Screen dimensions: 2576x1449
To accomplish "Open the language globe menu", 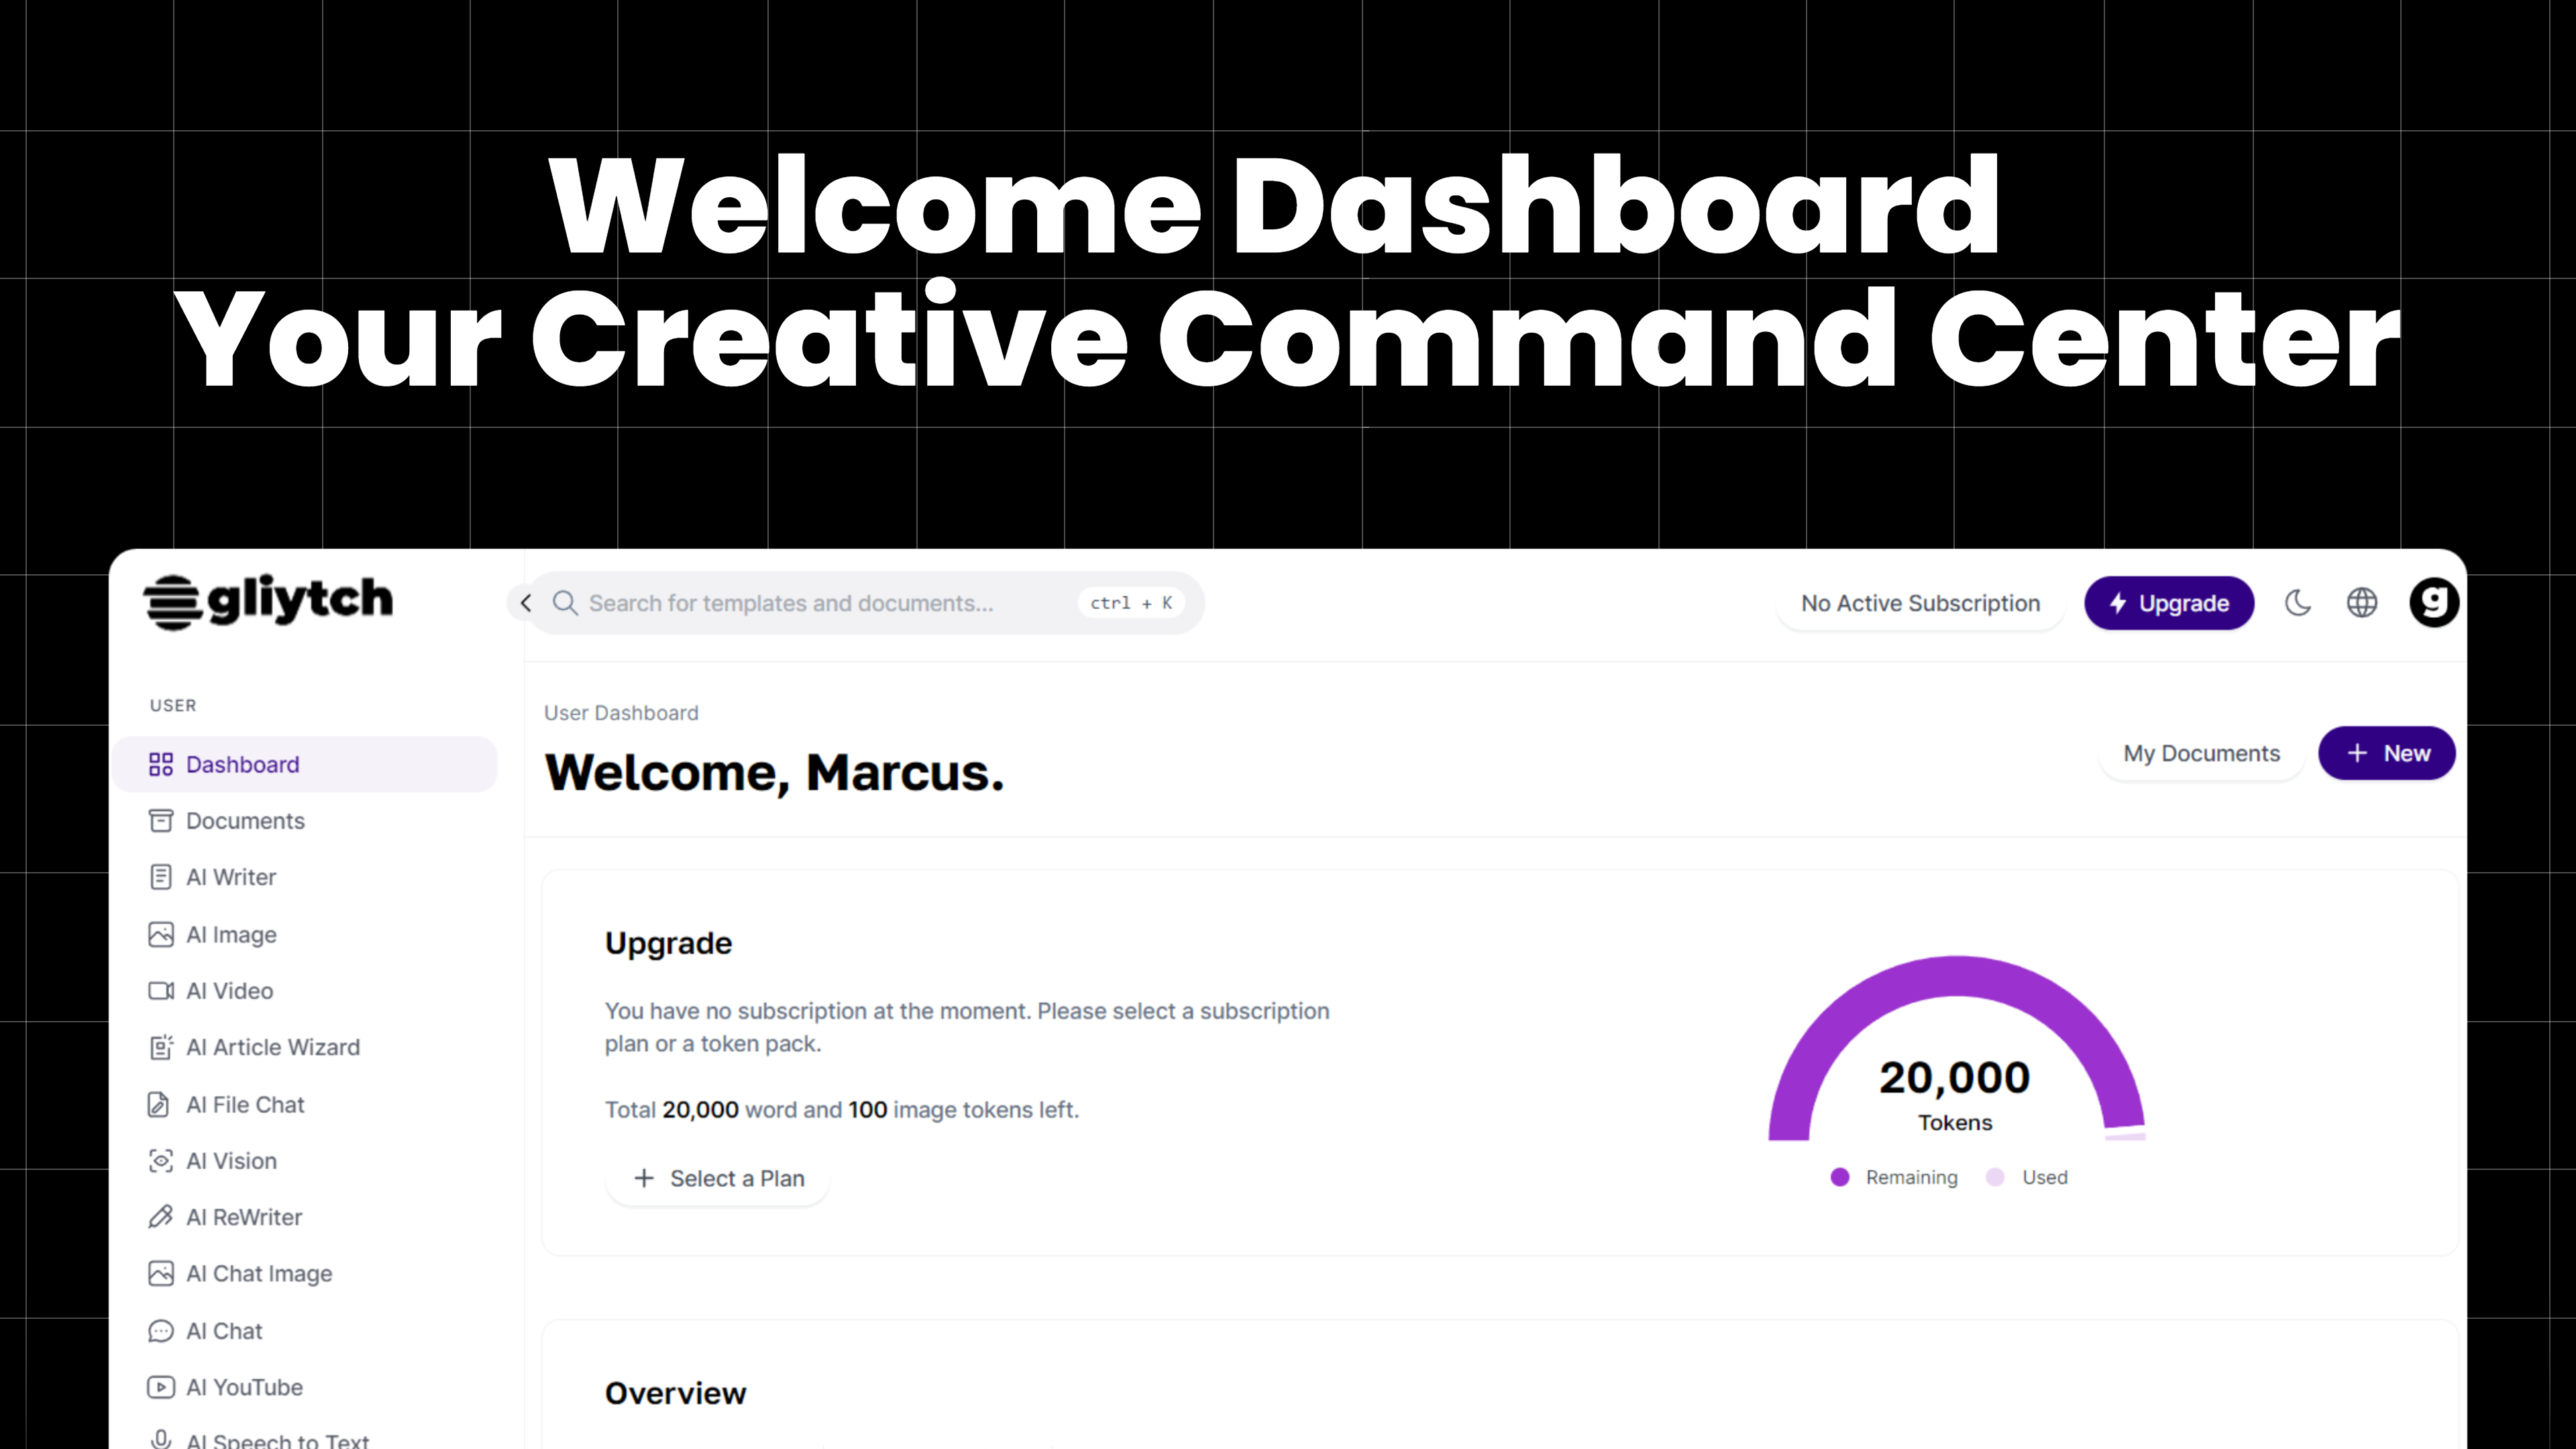I will point(2362,603).
